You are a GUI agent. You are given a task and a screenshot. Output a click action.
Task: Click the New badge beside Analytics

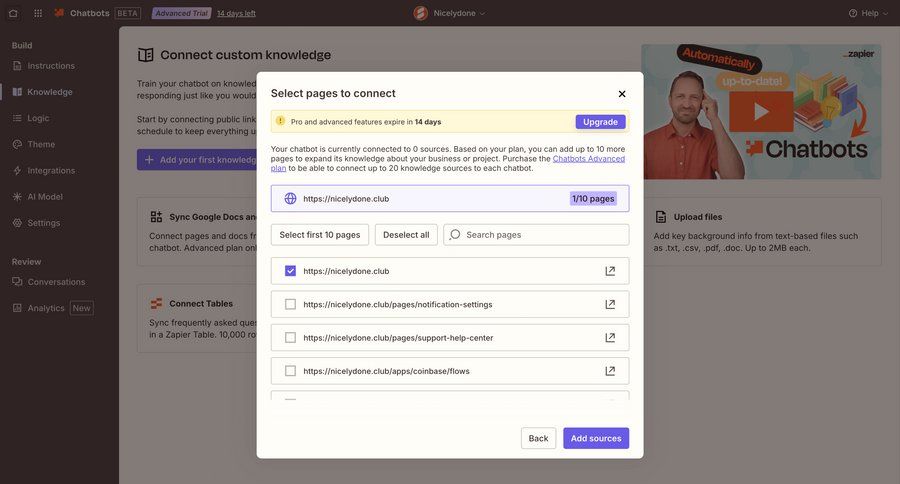(x=82, y=308)
